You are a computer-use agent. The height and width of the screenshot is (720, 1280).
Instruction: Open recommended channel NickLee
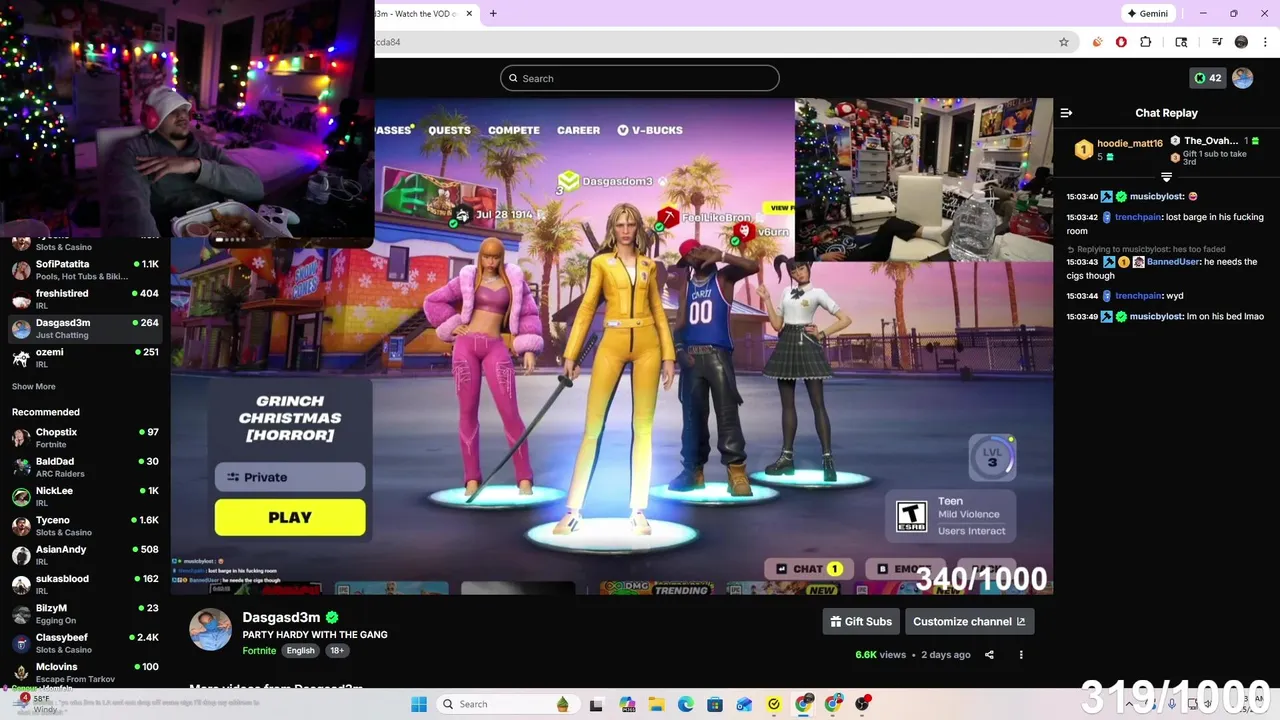[x=85, y=497]
